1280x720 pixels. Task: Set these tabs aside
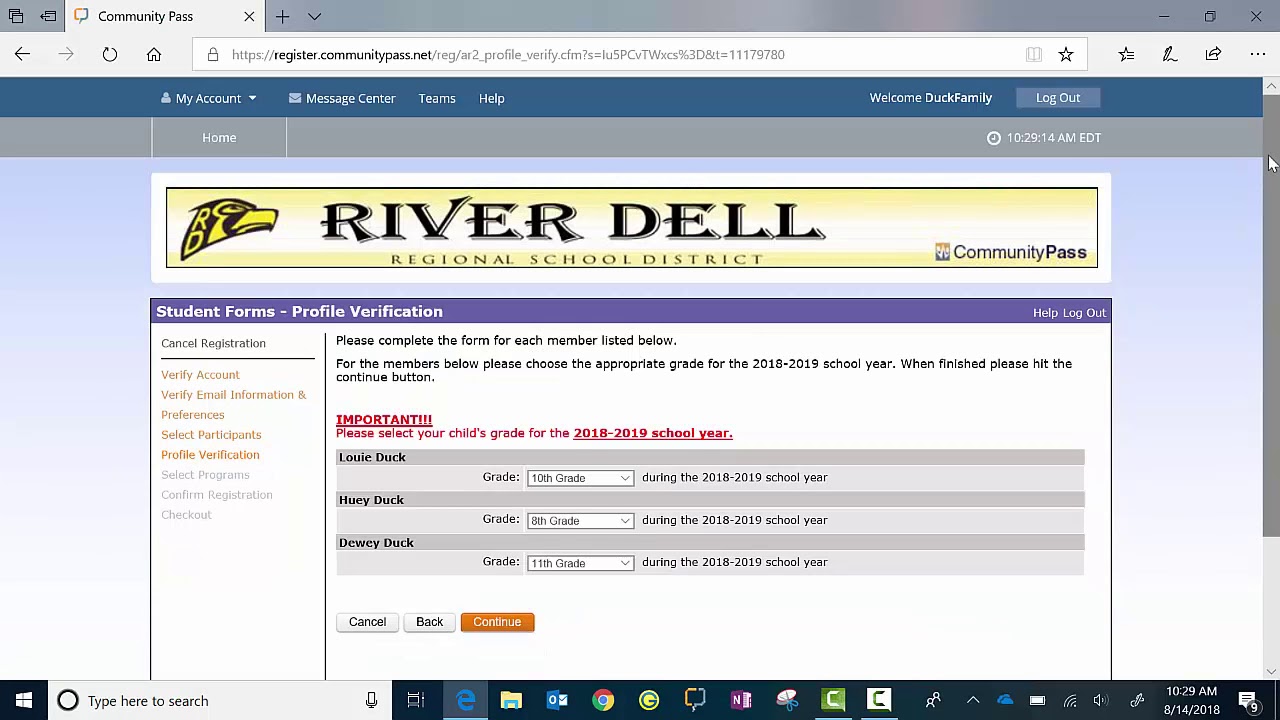pyautogui.click(x=48, y=16)
